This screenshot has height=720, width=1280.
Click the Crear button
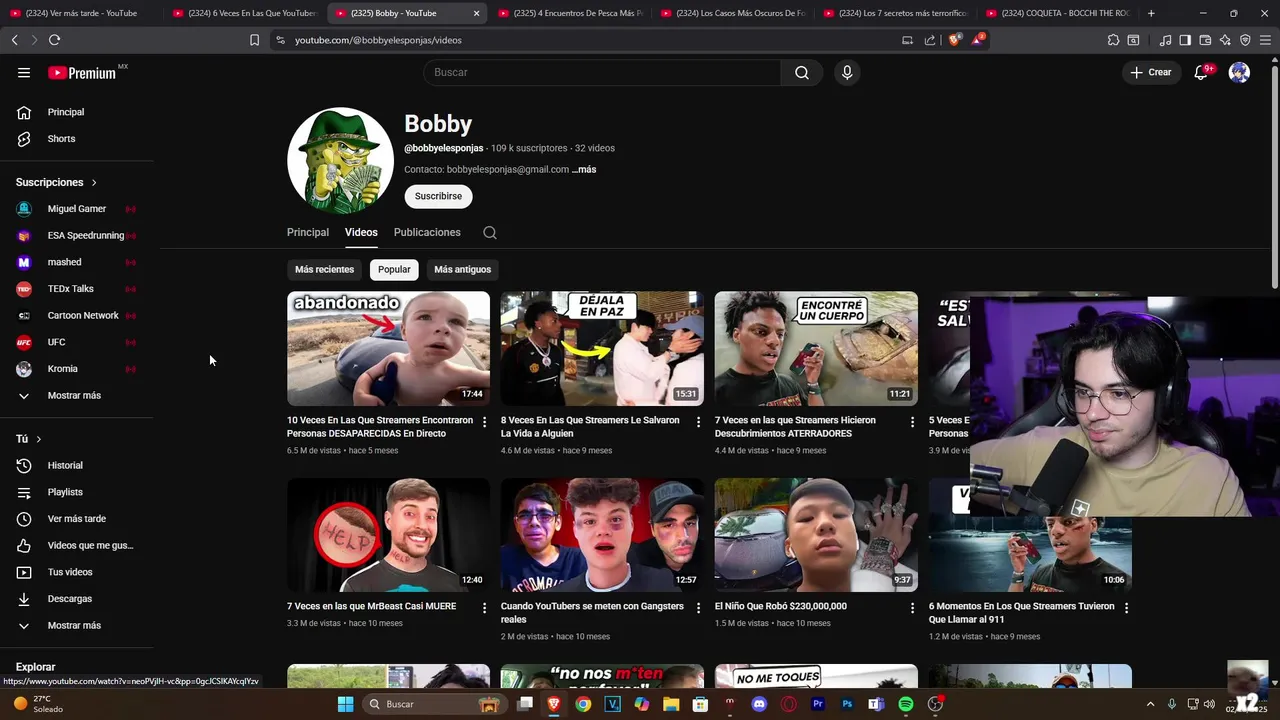tap(1151, 72)
